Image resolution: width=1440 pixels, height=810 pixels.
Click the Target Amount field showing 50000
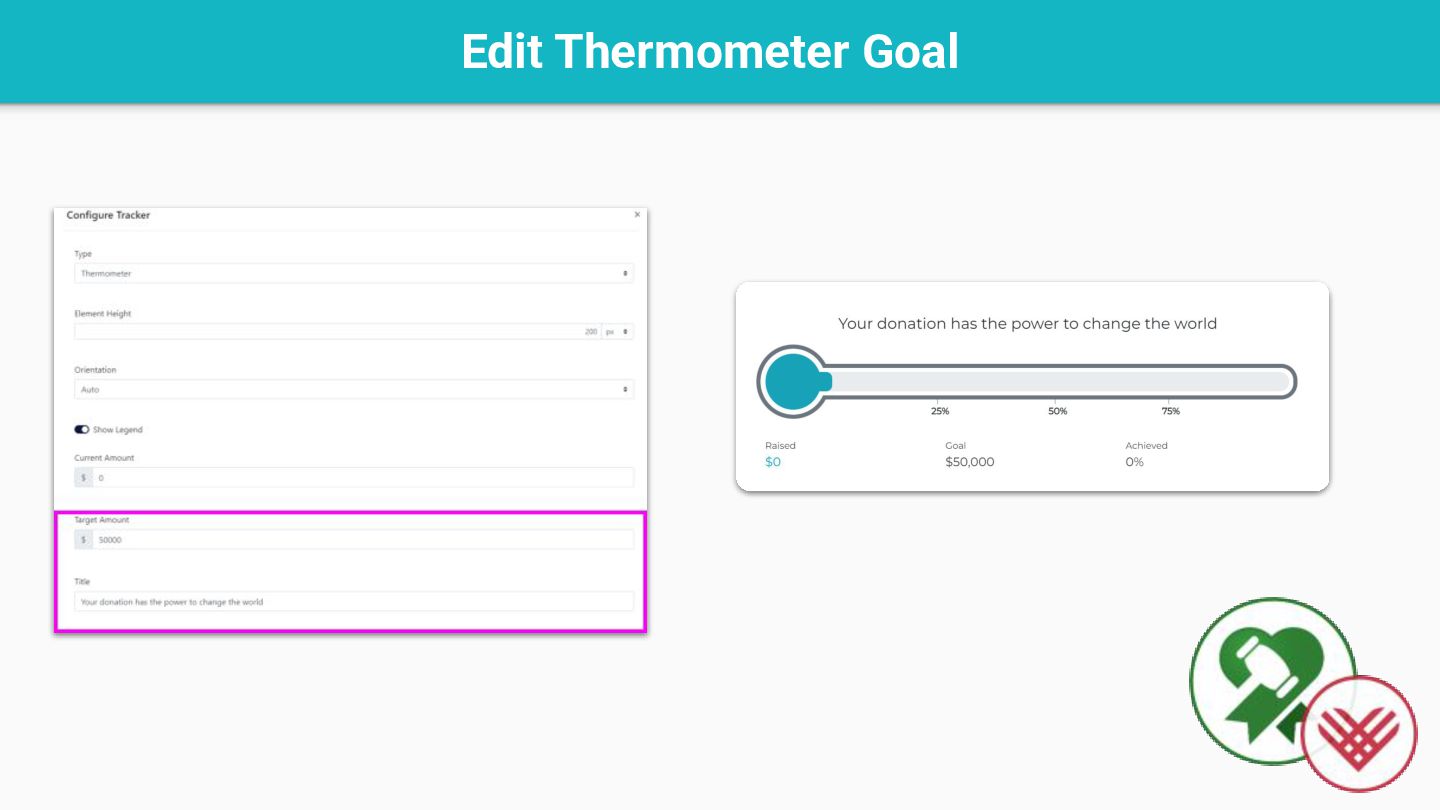363,540
